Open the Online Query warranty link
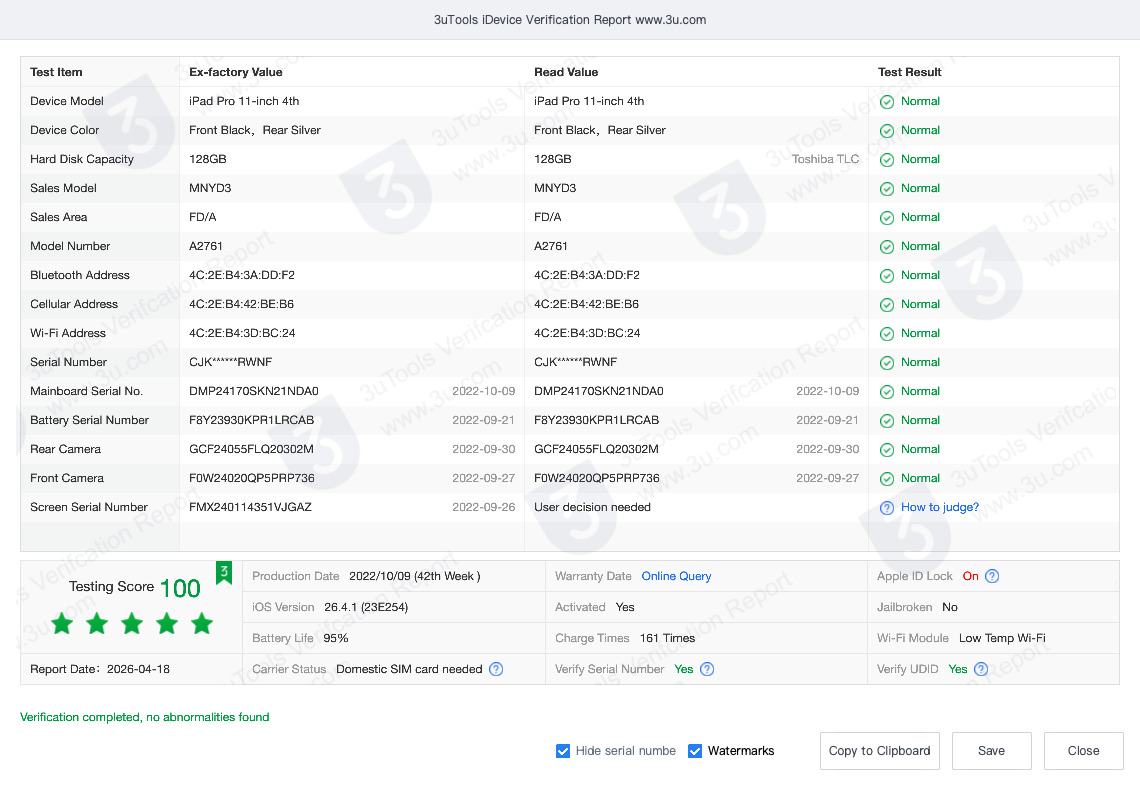Screen dimensions: 1140x786 click(676, 576)
